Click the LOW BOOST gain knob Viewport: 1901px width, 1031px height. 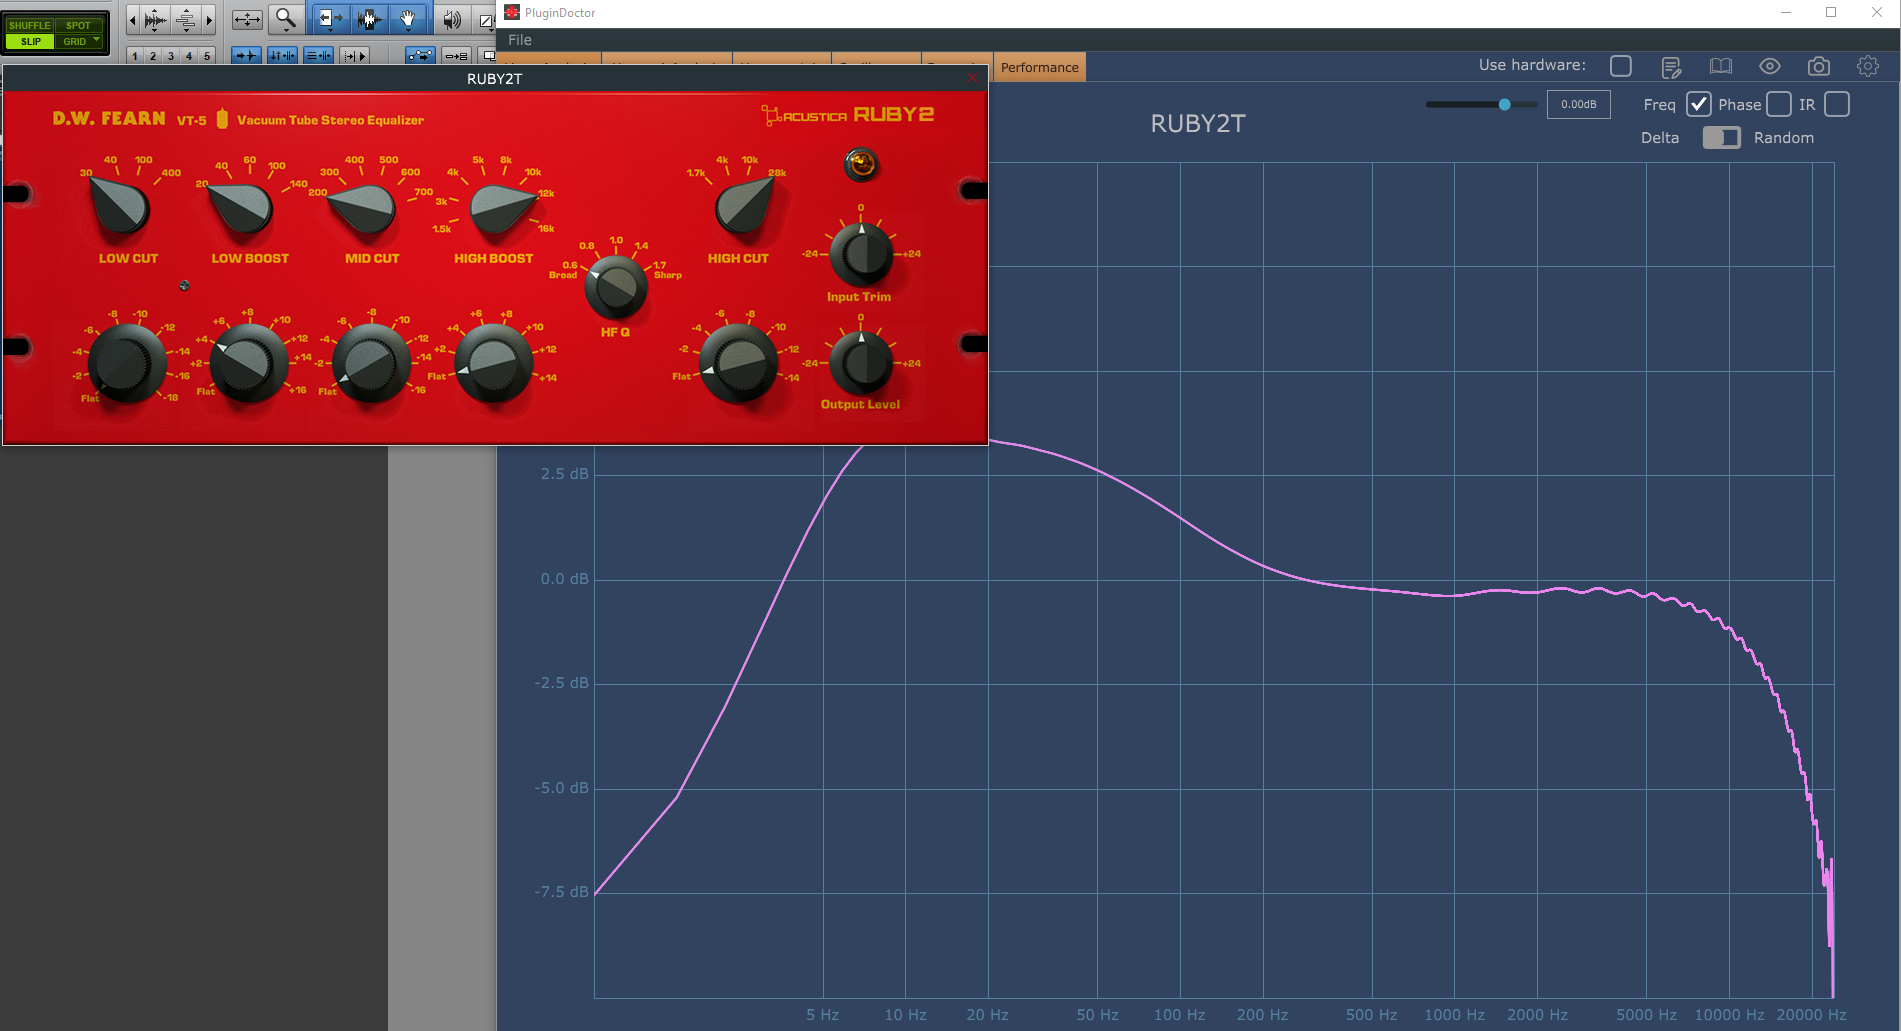tap(248, 362)
